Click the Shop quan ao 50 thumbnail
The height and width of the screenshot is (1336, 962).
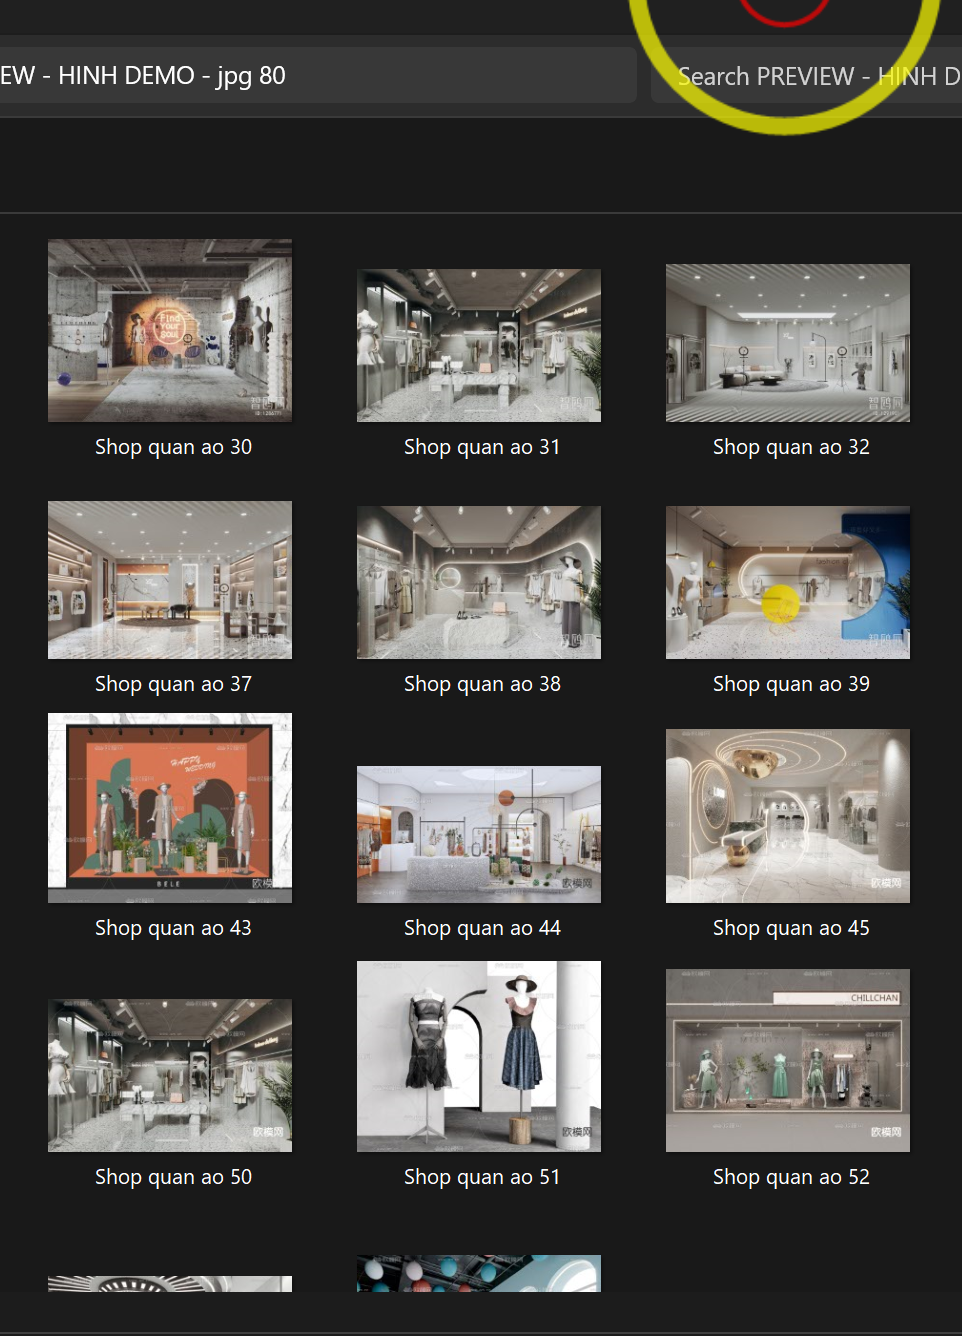click(170, 1075)
